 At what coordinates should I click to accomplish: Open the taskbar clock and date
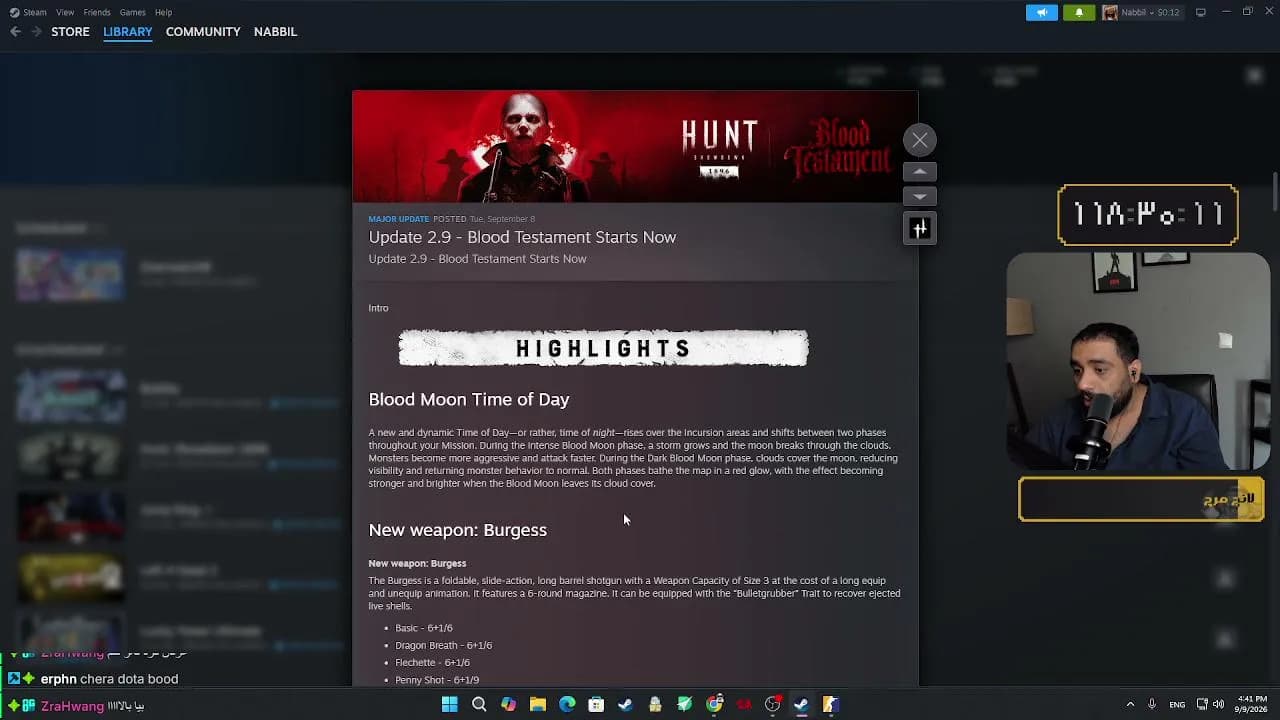(1251, 704)
